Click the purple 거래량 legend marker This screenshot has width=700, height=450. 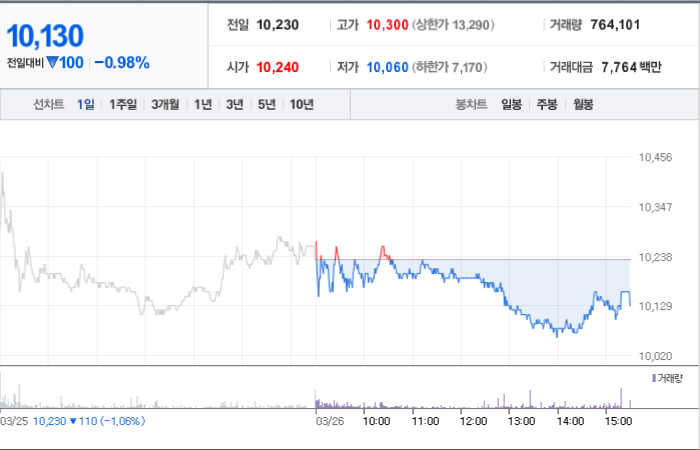coord(654,379)
